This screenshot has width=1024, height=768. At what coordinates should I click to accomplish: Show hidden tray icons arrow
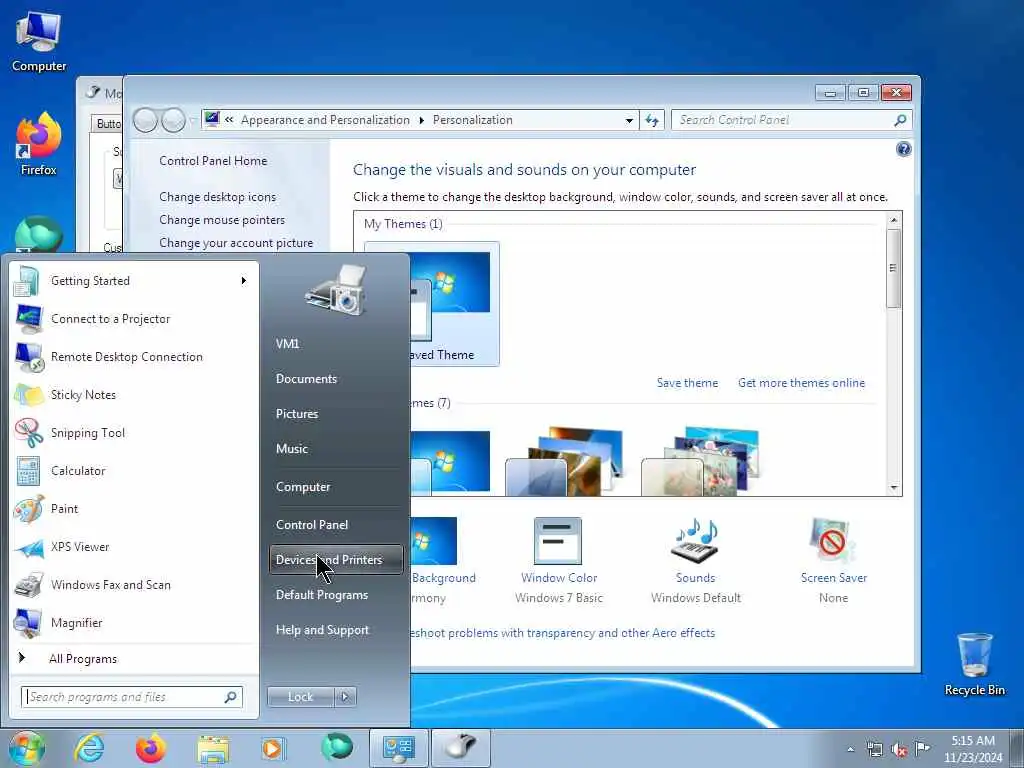[x=850, y=750]
